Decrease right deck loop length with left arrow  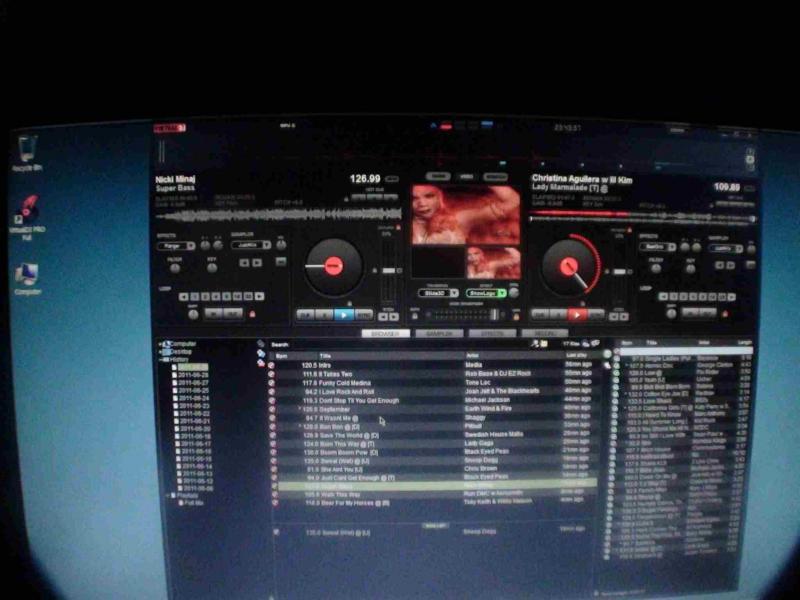click(663, 296)
